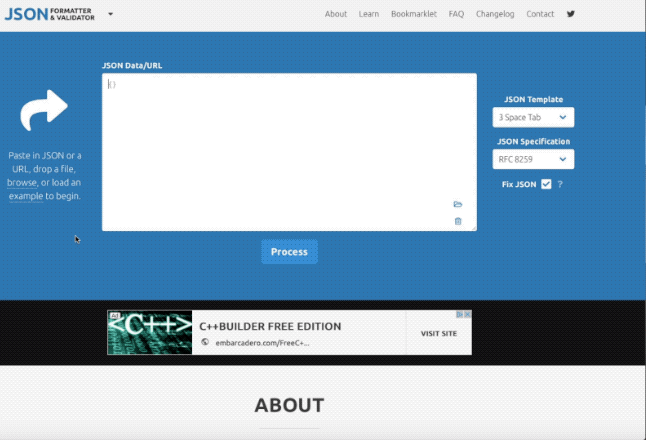Screen dimensions: 646x440
Task: Open the About nav item
Action: 336,14
